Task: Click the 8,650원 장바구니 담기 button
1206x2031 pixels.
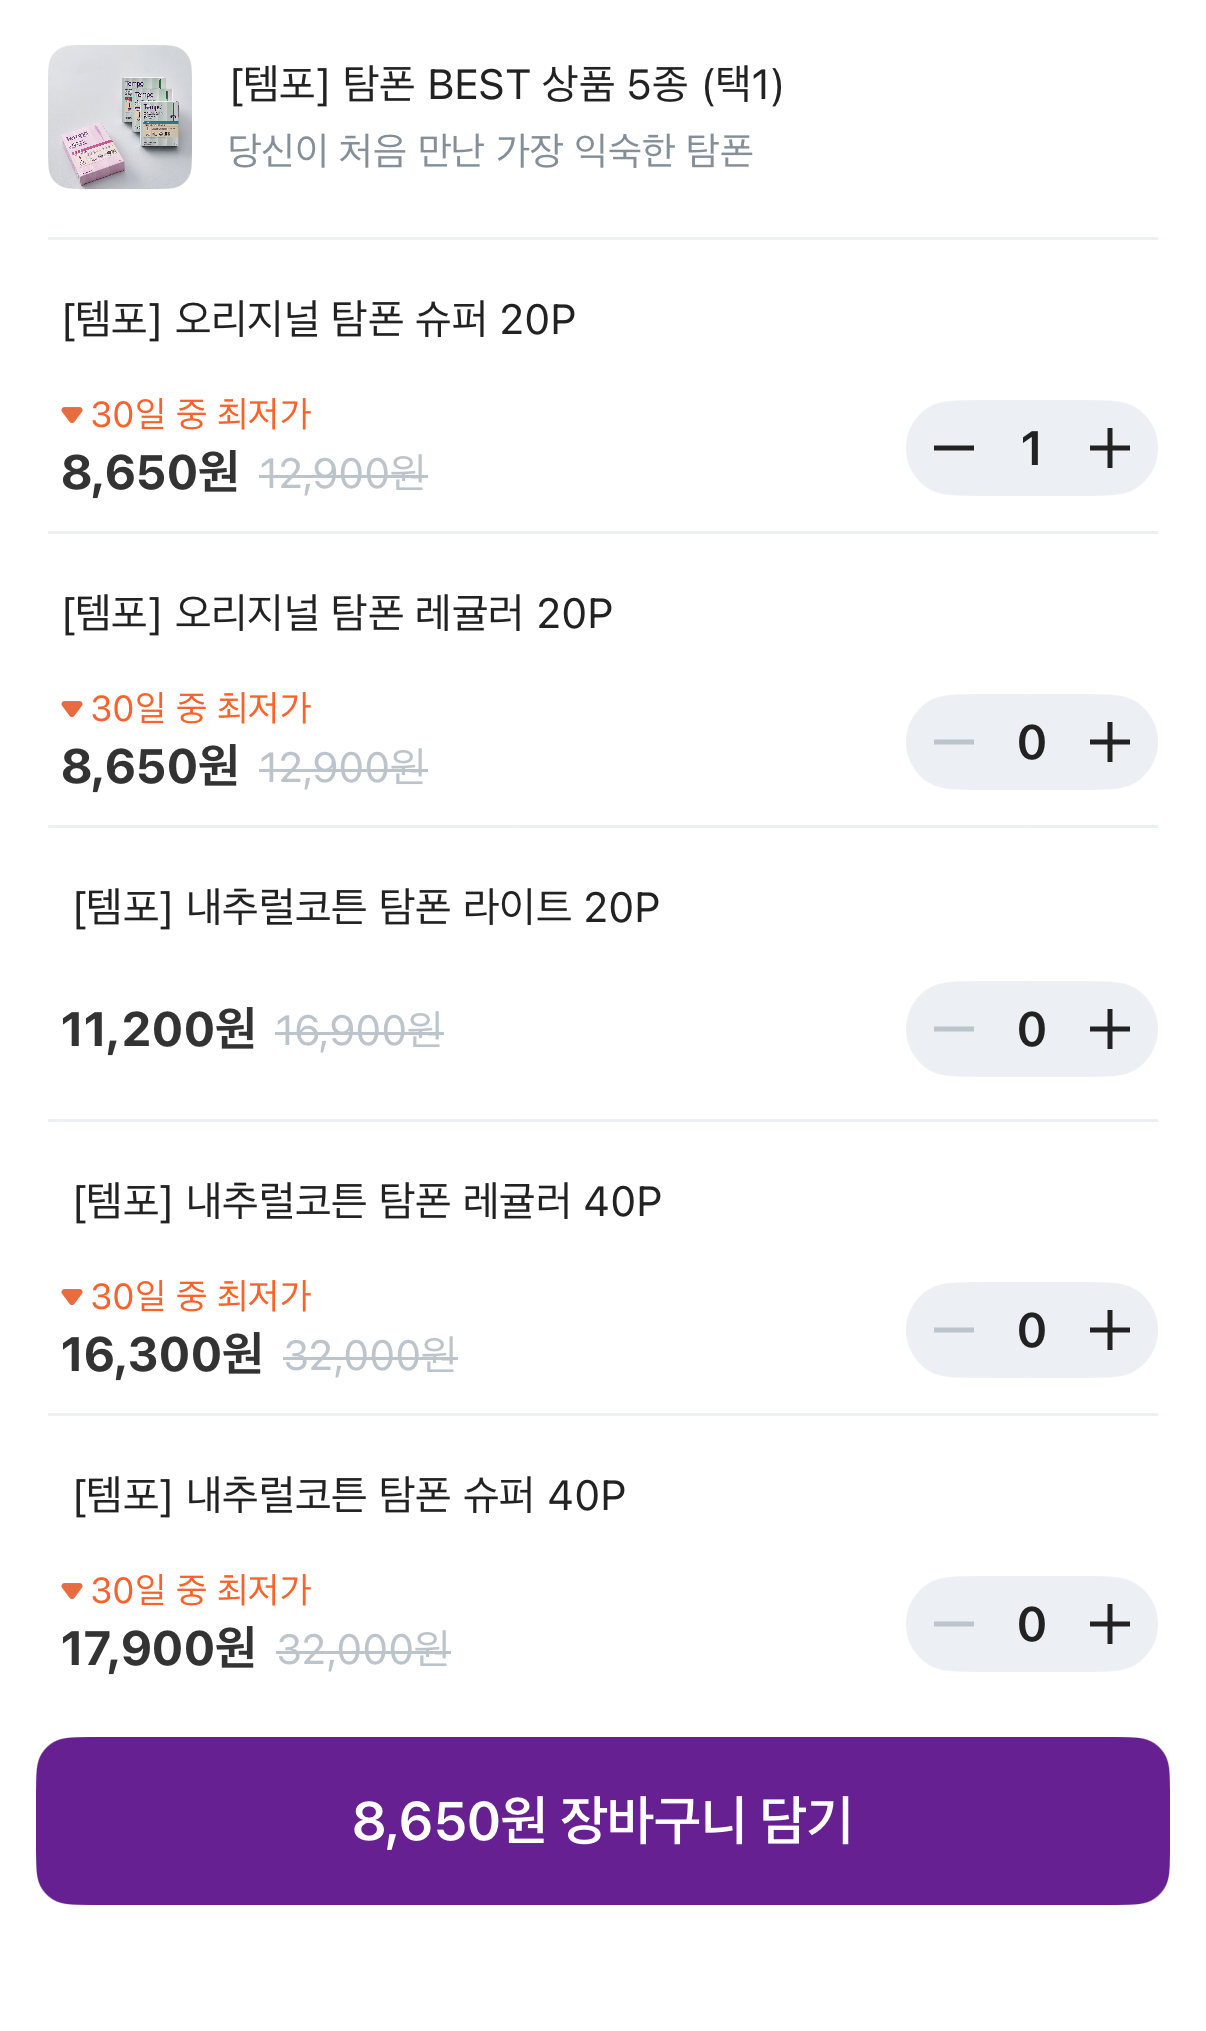Action: point(603,1820)
